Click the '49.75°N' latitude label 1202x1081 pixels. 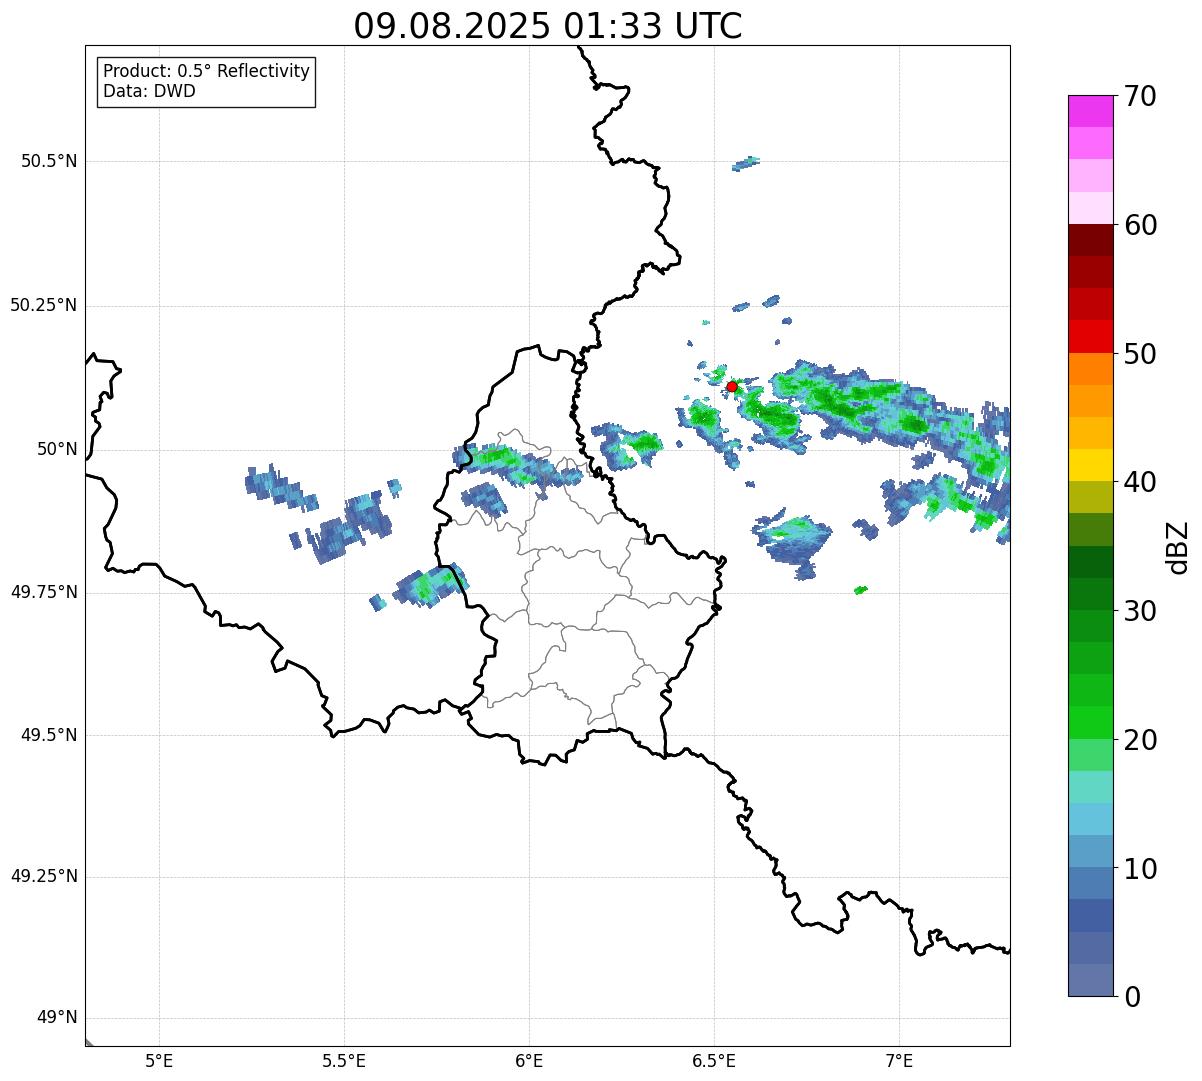(x=44, y=592)
